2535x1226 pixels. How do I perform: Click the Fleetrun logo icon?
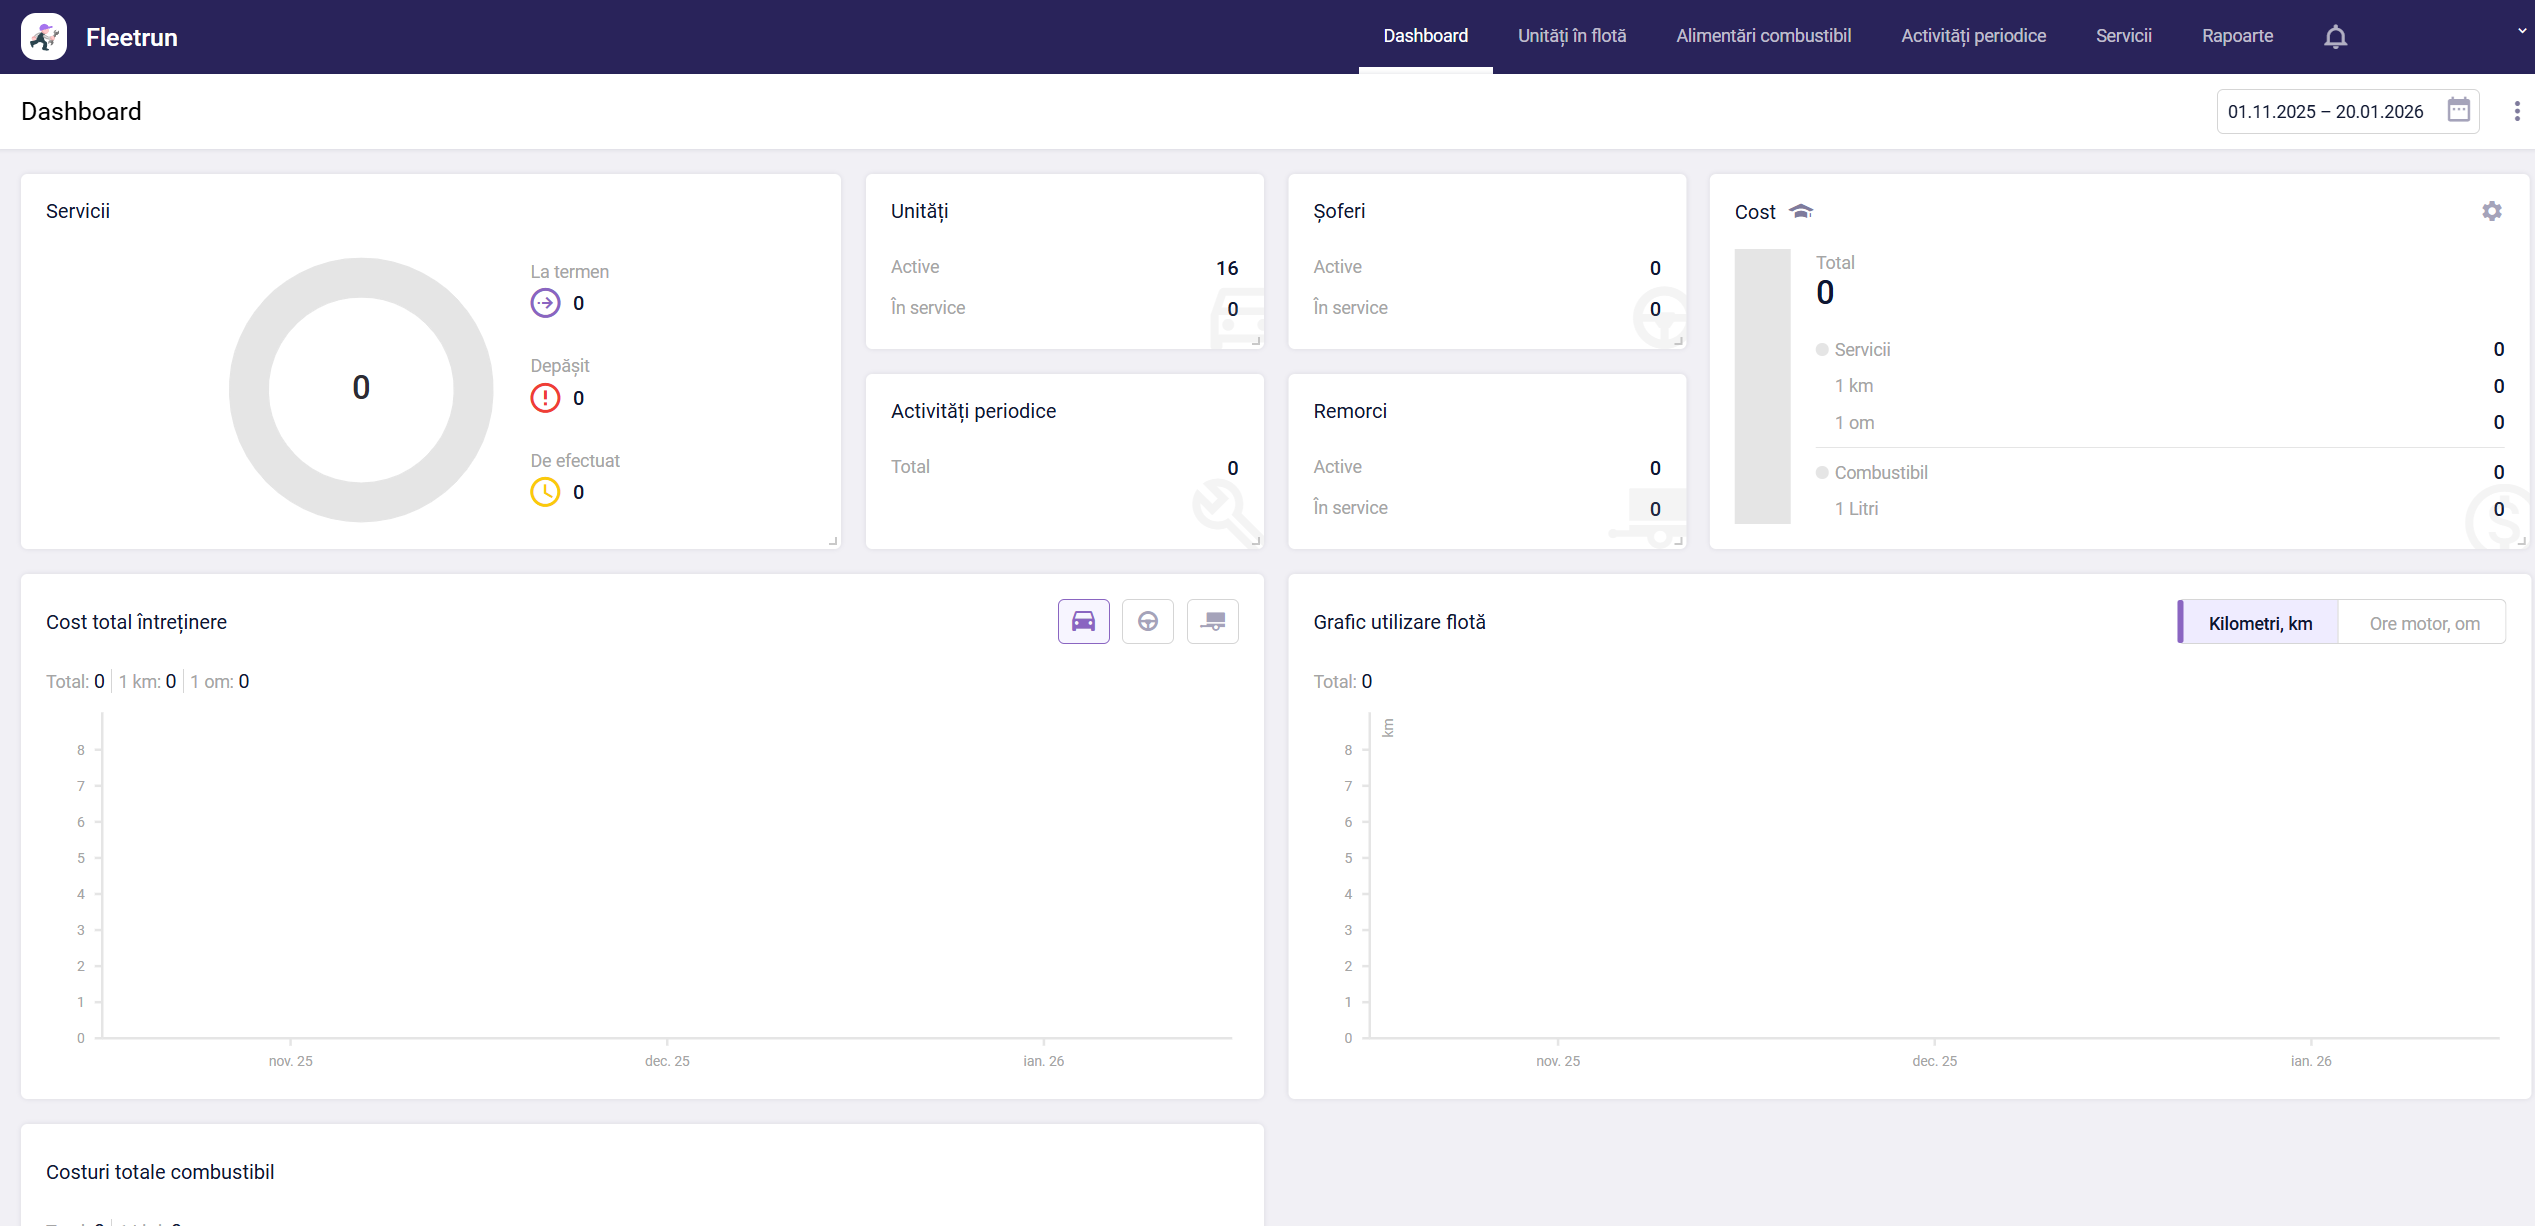tap(44, 37)
